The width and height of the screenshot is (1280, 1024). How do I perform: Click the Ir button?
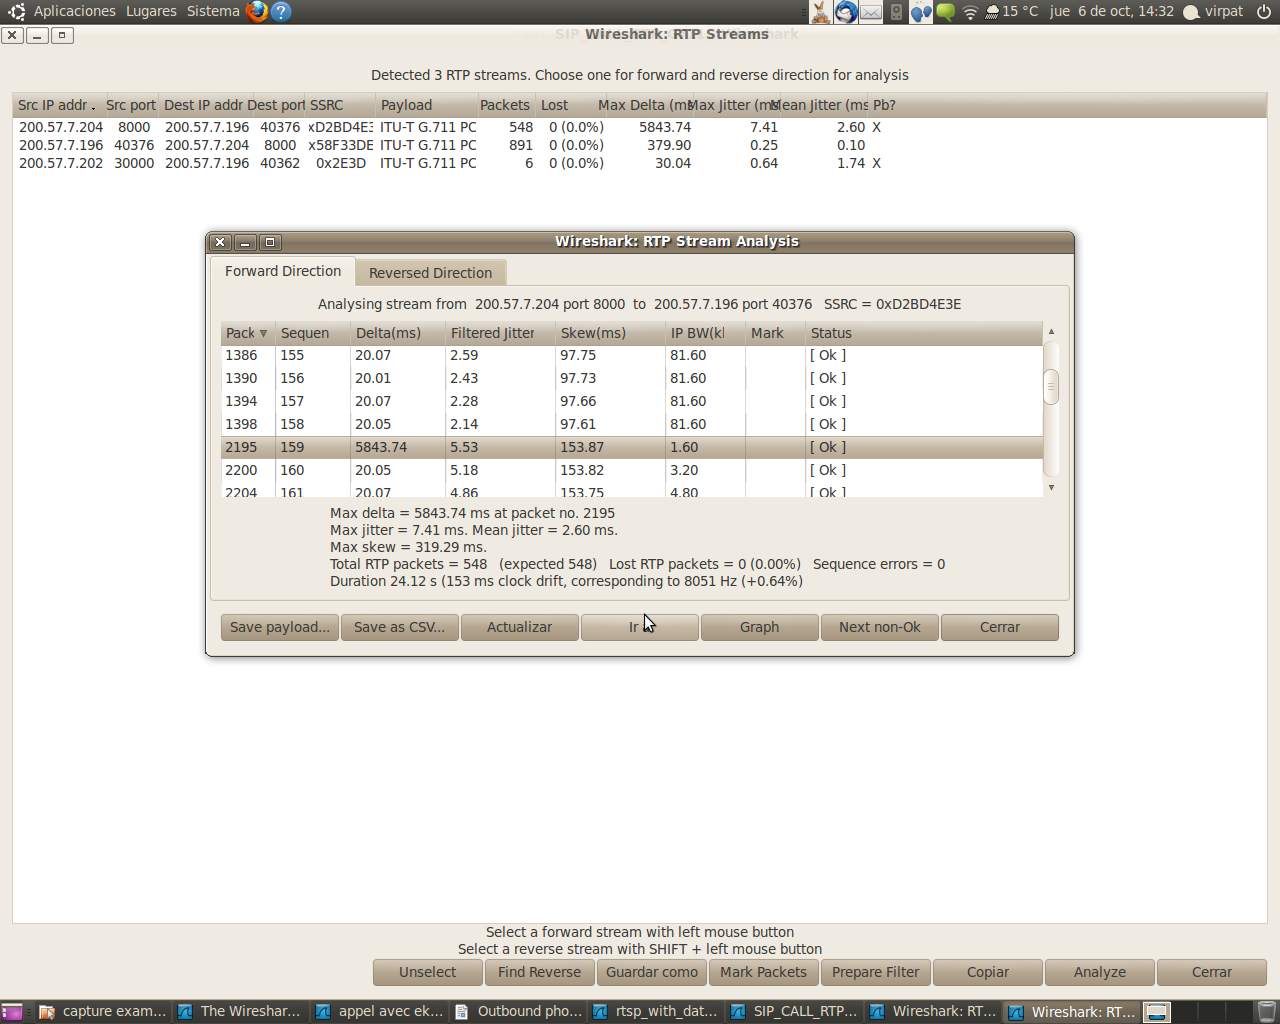(639, 627)
